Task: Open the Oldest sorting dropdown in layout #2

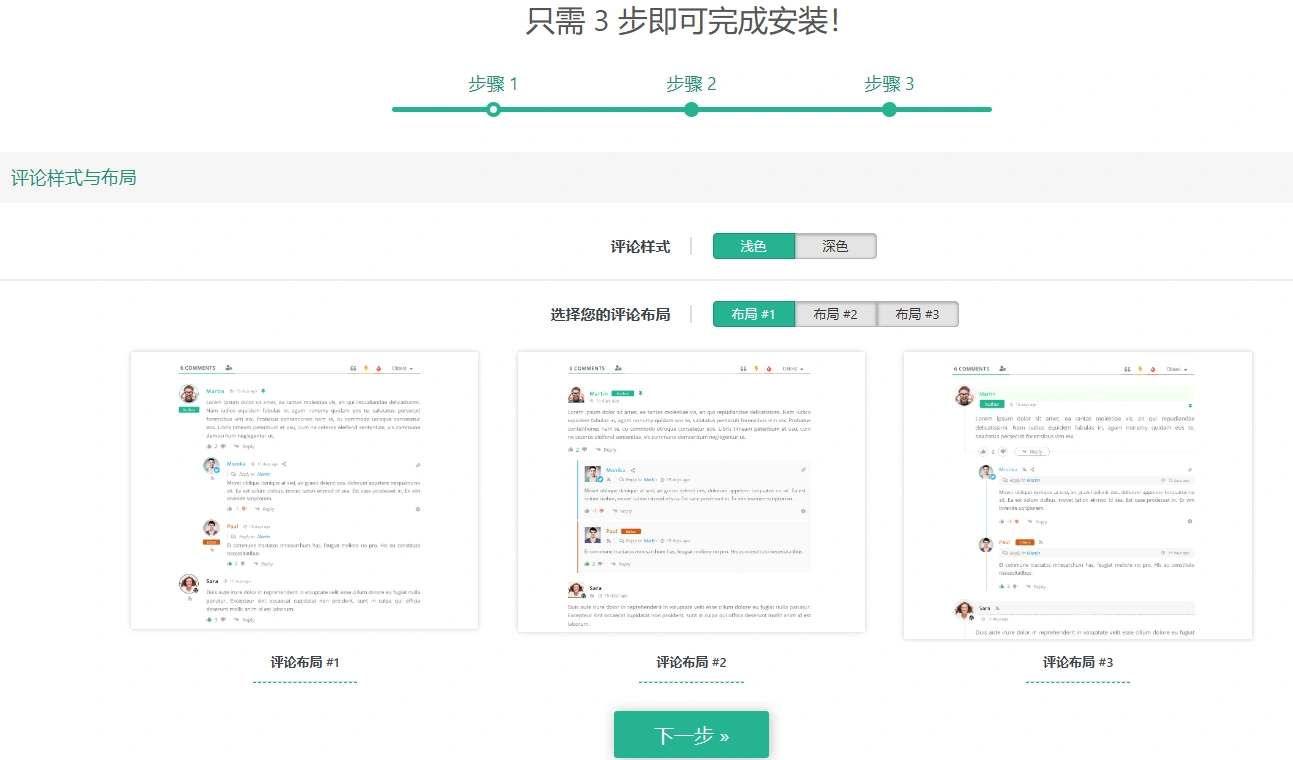Action: click(792, 368)
